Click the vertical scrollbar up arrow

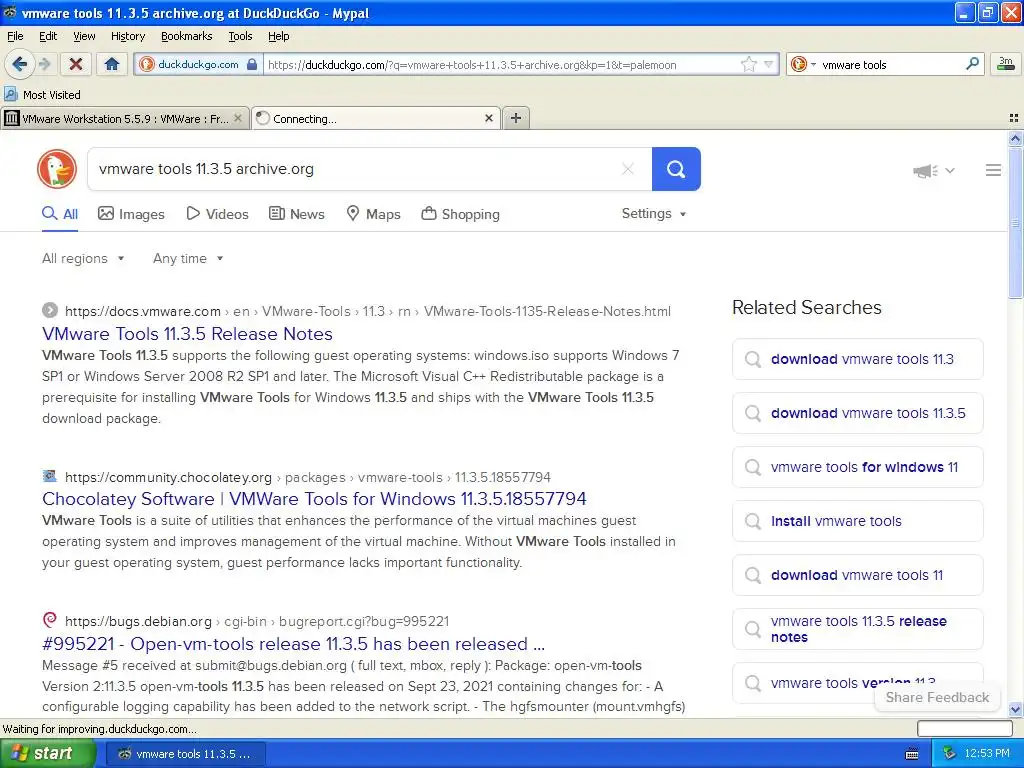[x=1015, y=138]
